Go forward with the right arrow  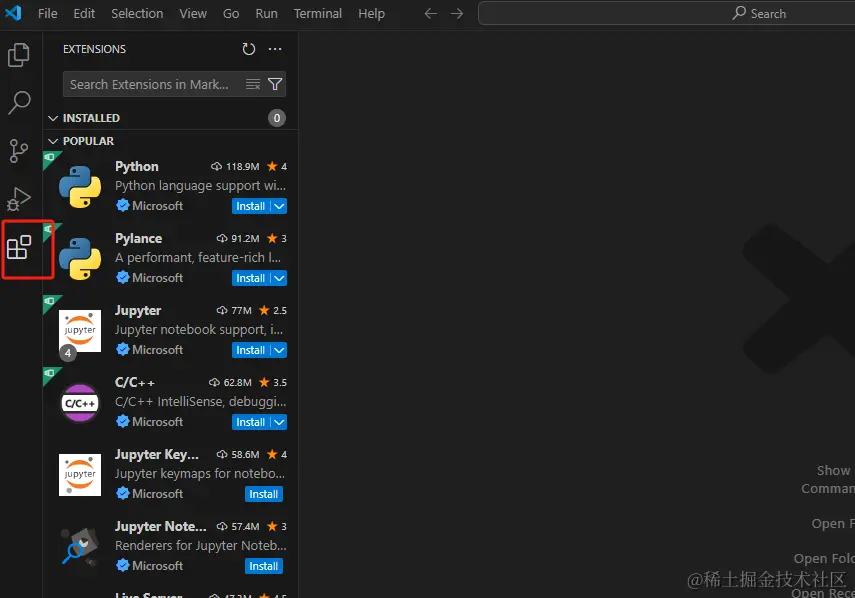pos(457,13)
